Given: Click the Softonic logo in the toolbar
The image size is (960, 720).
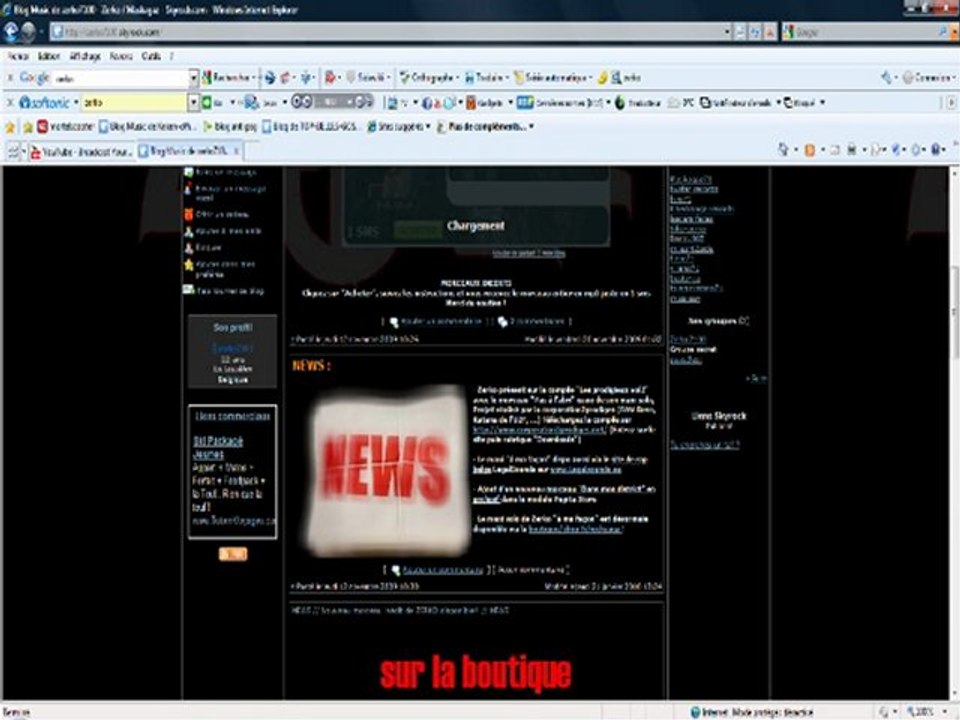Looking at the screenshot, I should pos(44,102).
